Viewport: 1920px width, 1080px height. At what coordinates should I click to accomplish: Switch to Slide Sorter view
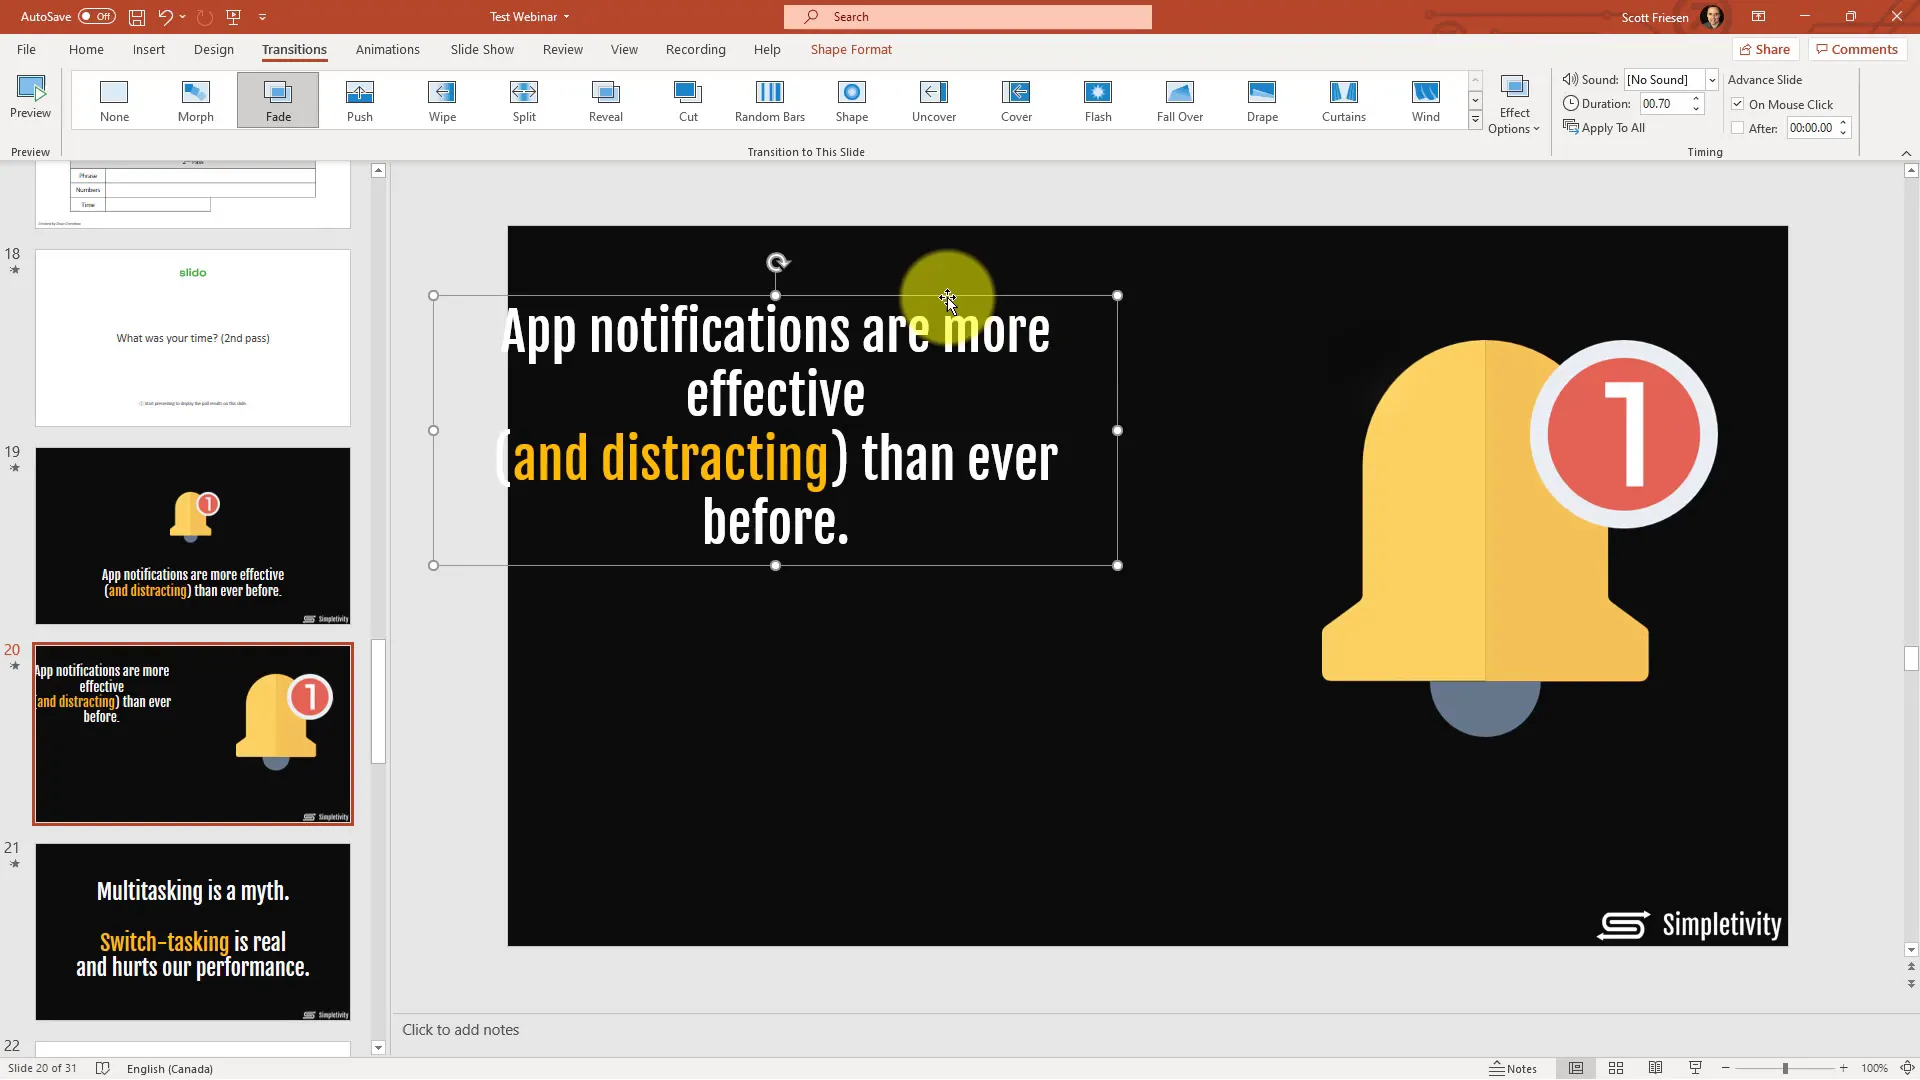point(1616,1068)
